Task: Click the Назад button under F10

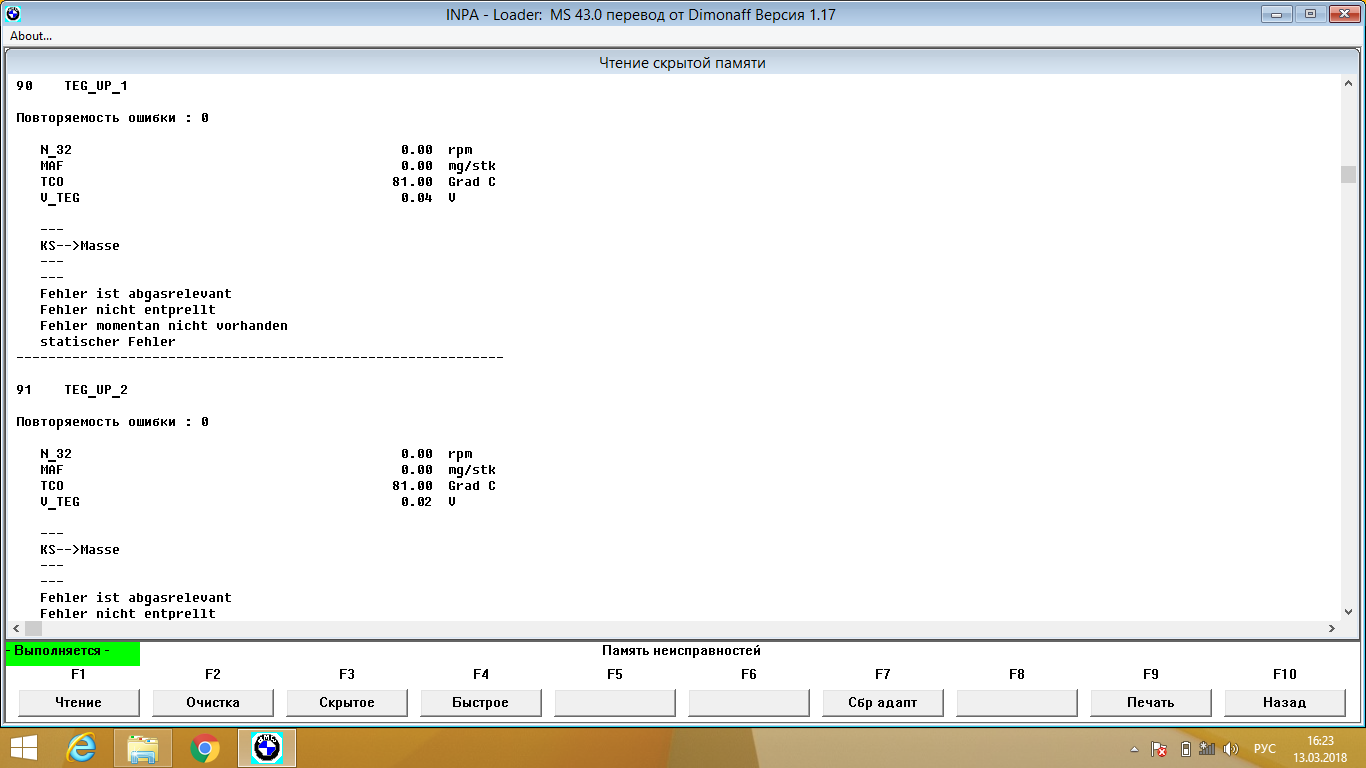Action: coord(1284,703)
